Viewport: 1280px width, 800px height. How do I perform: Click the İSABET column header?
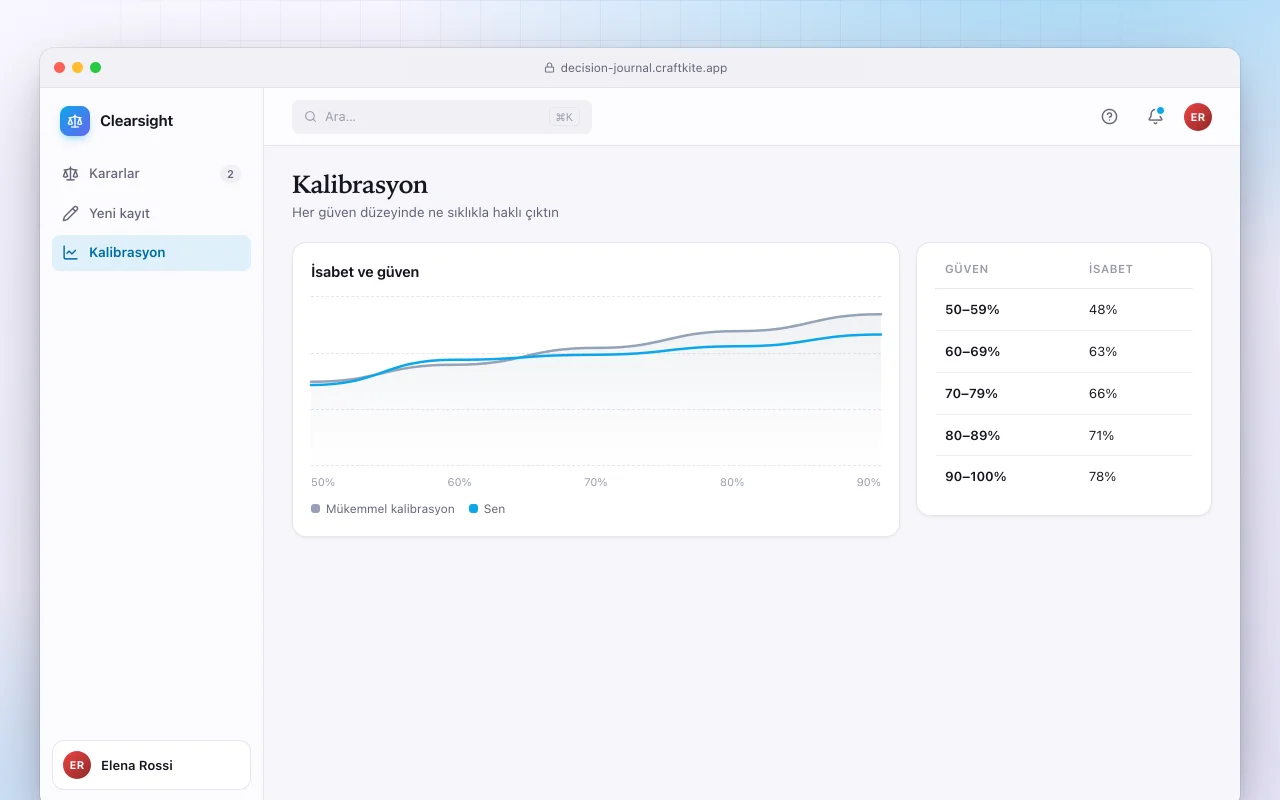[1111, 269]
